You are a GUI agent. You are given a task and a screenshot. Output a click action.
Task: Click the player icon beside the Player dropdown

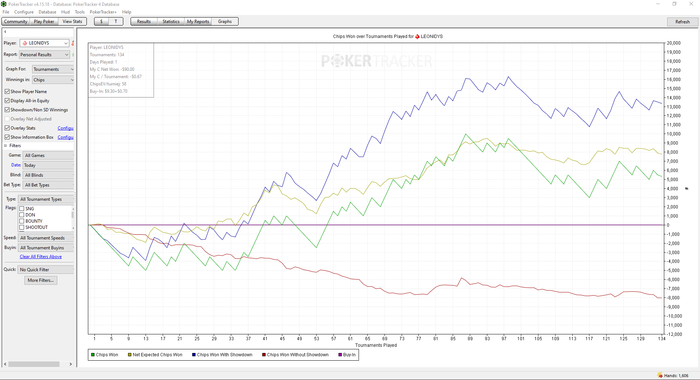[x=73, y=43]
